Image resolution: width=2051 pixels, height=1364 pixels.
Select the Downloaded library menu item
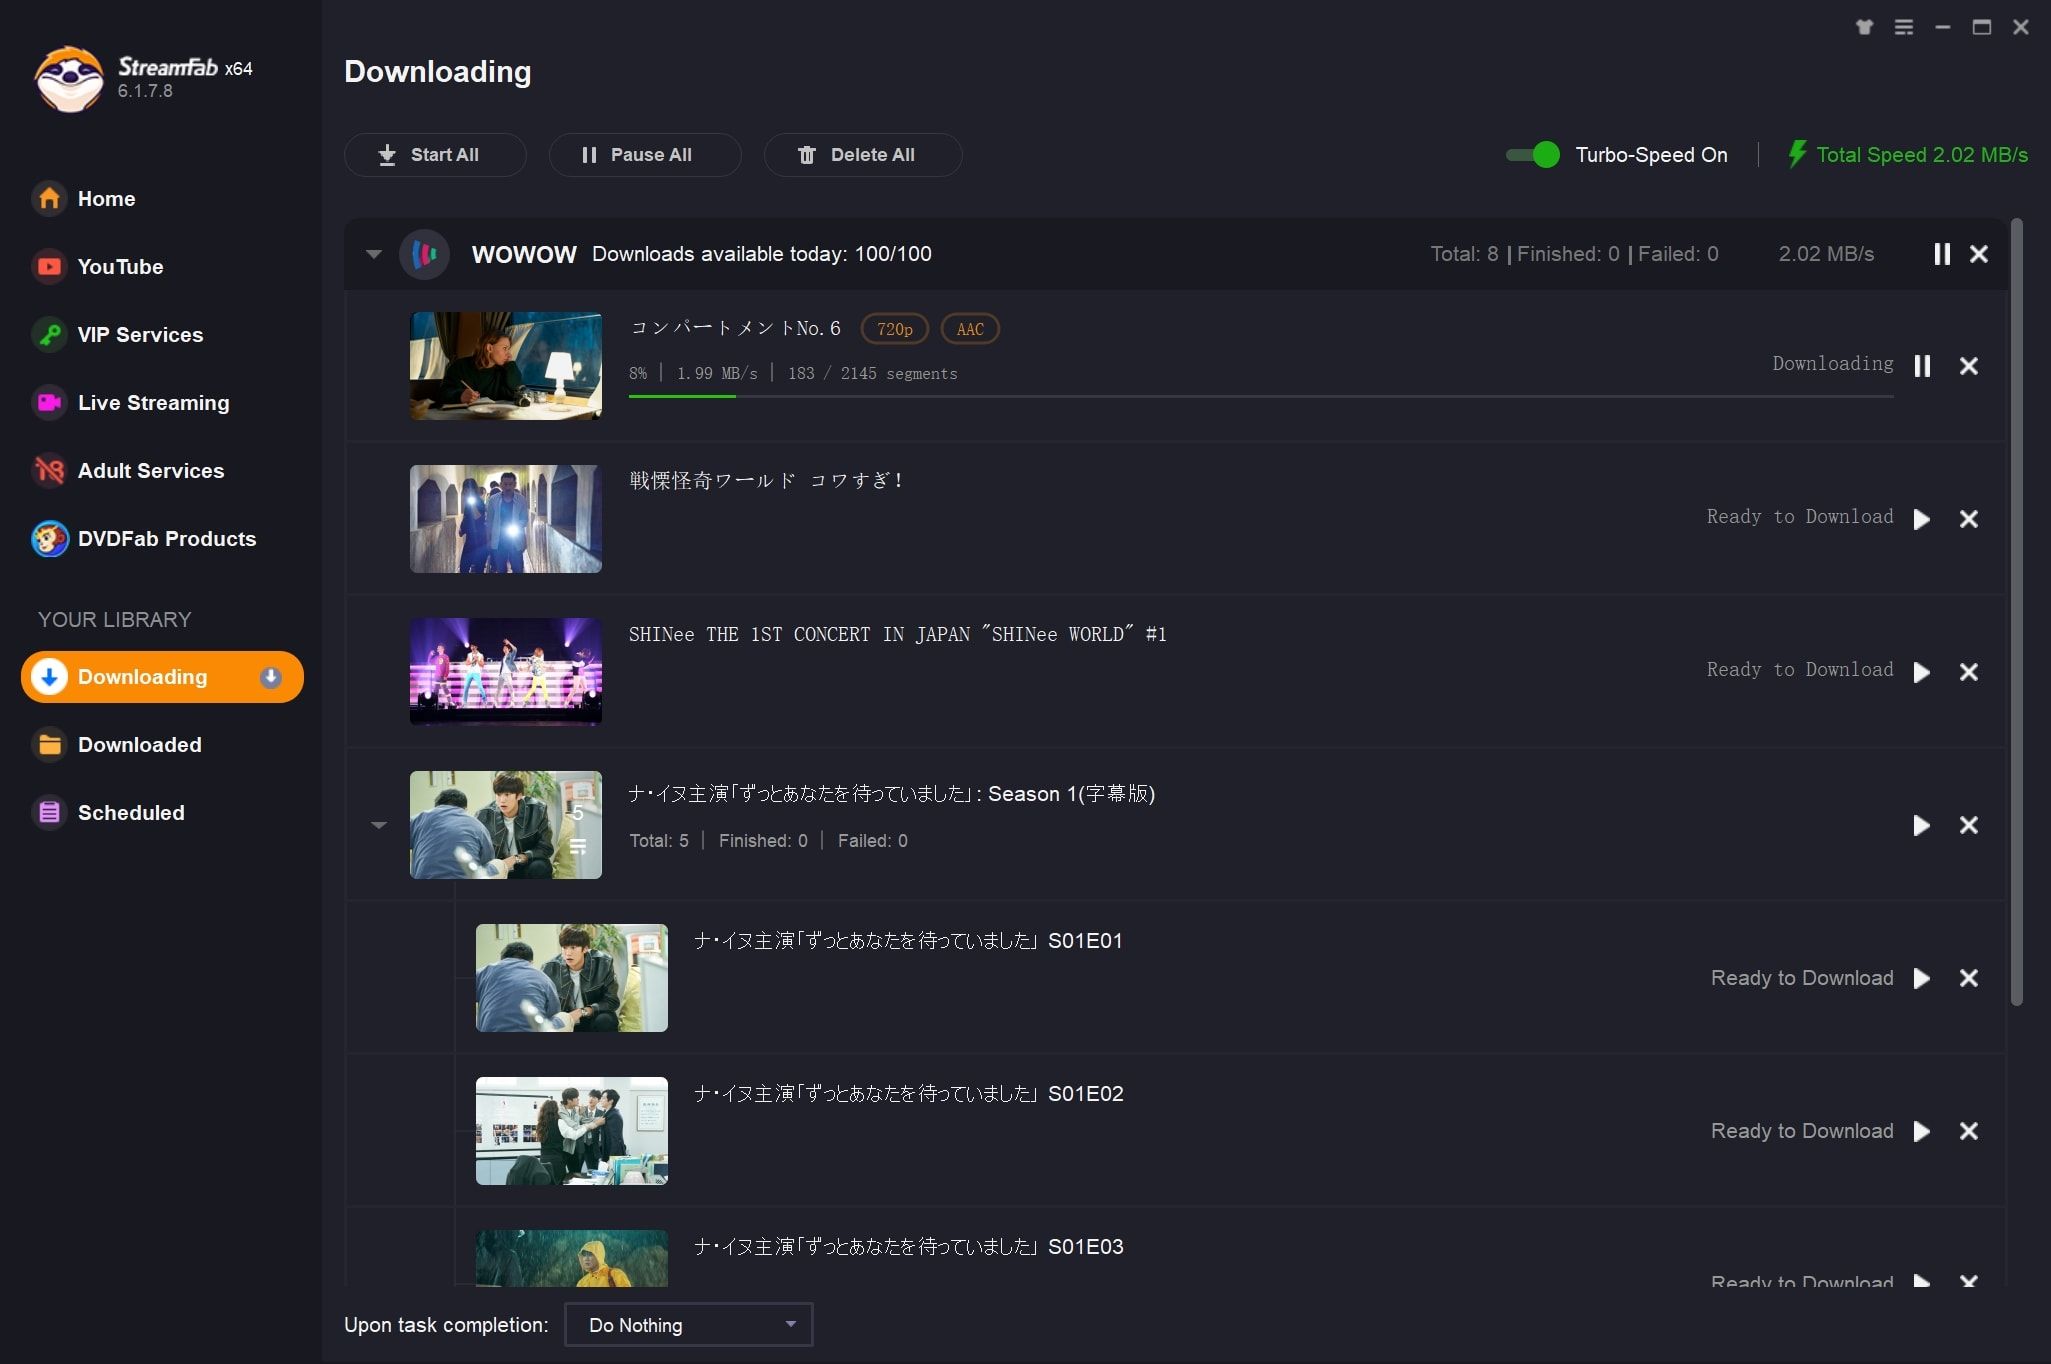pyautogui.click(x=138, y=743)
